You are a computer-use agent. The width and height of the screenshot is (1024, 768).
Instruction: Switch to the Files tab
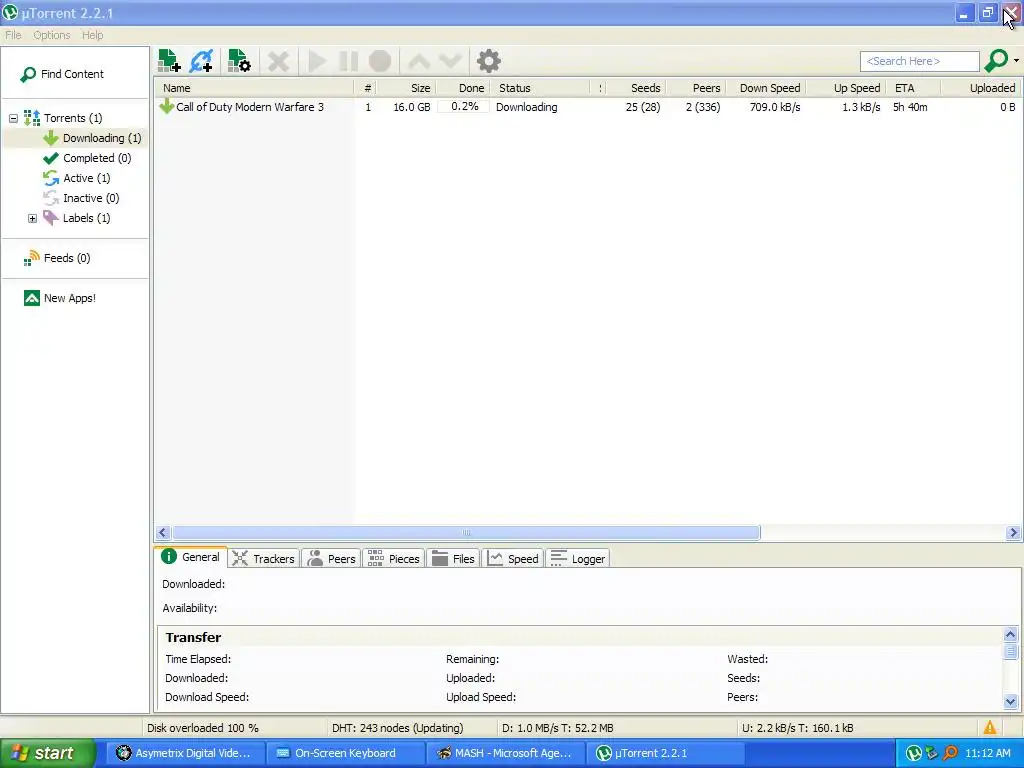tap(453, 559)
